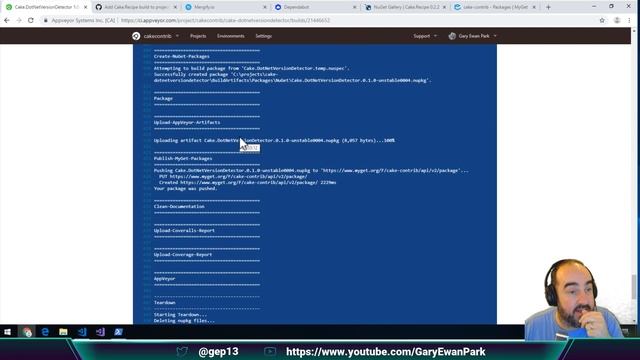
Task: Click the site security padlock icon
Action: click(x=46, y=20)
